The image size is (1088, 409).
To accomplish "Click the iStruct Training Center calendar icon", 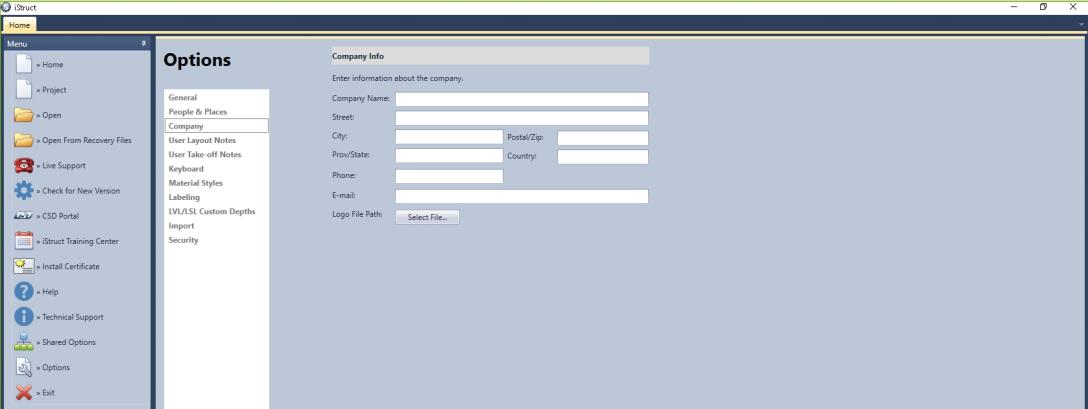I will [24, 241].
